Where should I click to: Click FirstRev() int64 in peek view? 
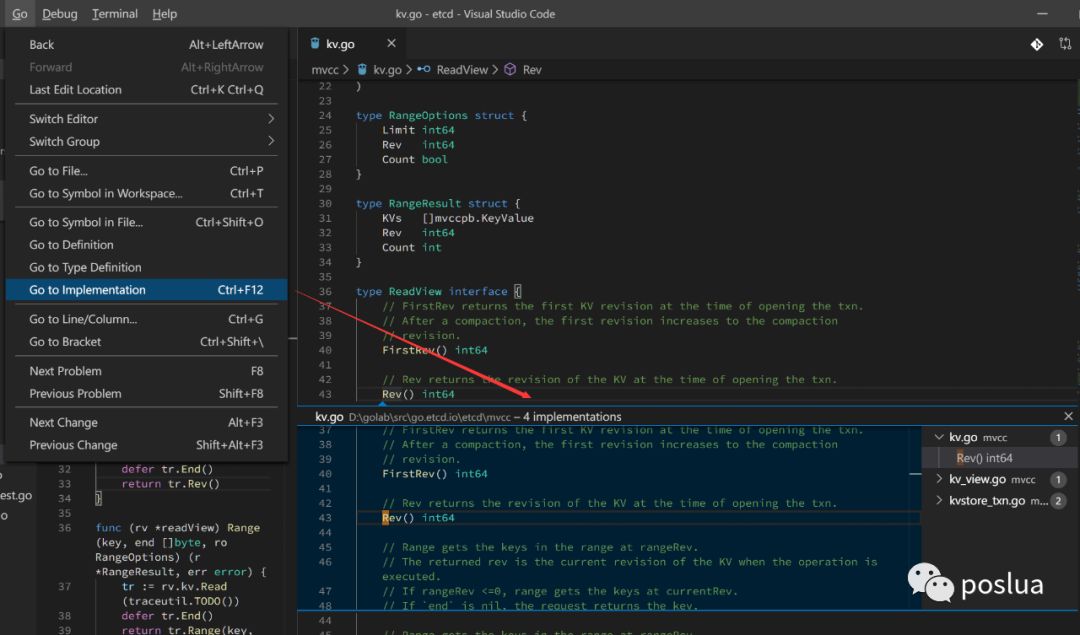(x=435, y=474)
